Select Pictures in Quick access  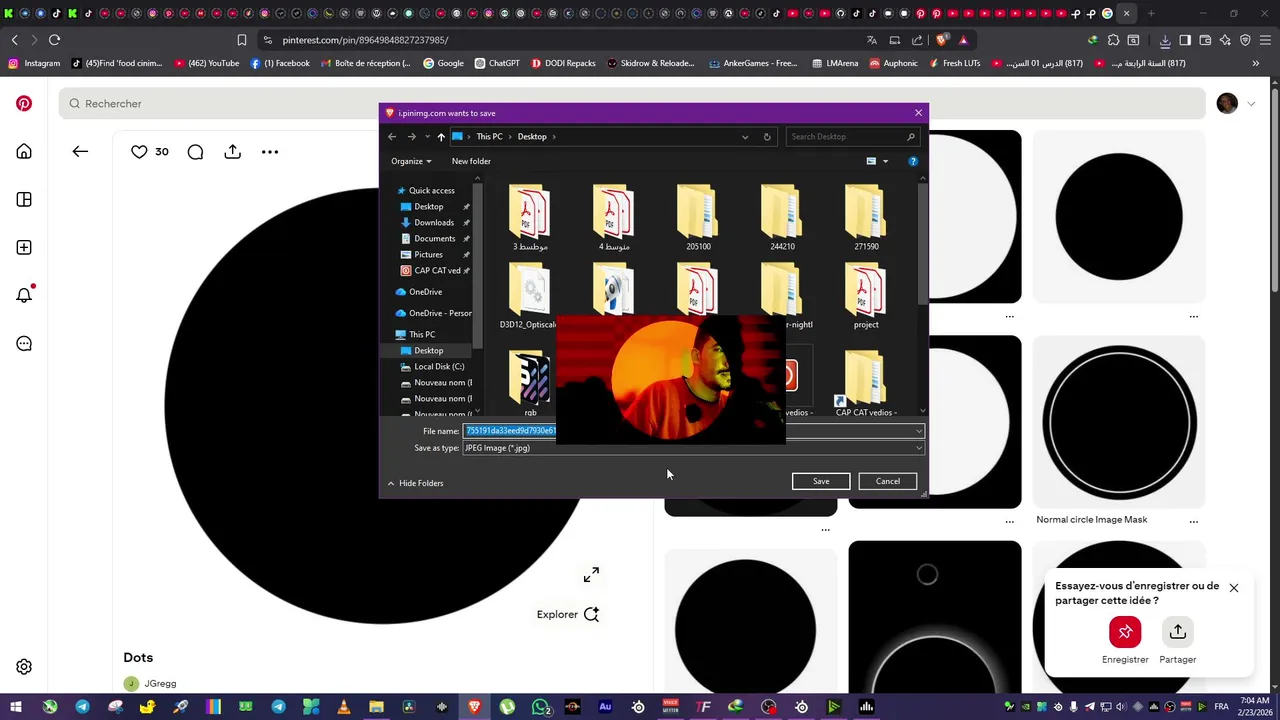(x=428, y=254)
